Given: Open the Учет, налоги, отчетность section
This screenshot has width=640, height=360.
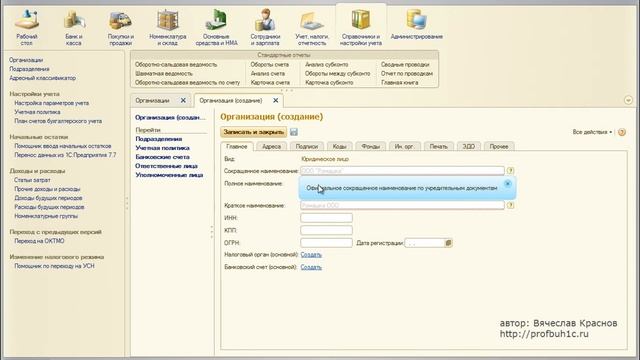Looking at the screenshot, I should (x=312, y=27).
